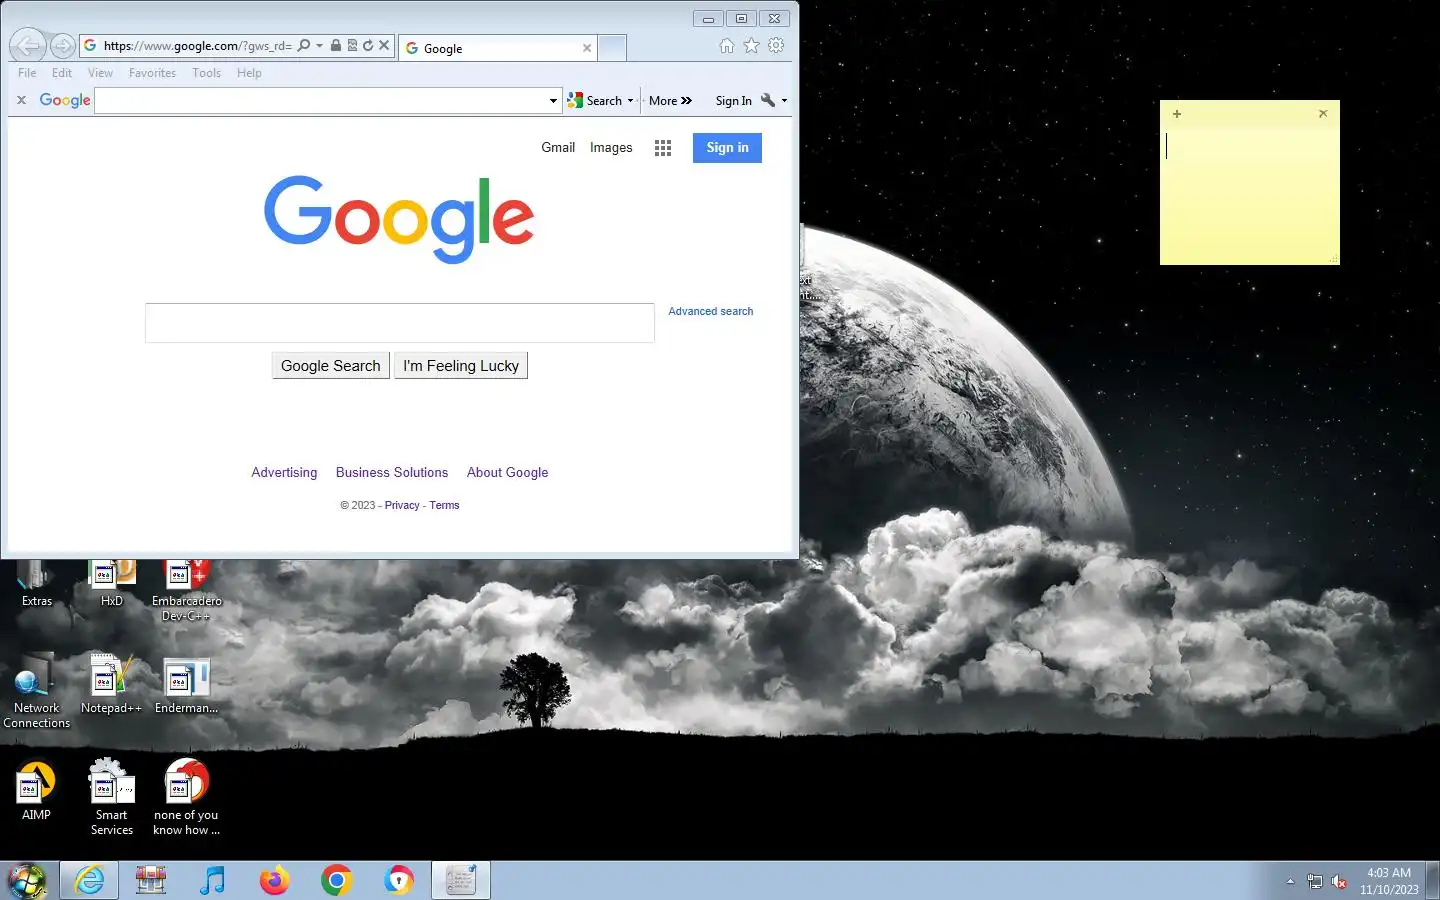The width and height of the screenshot is (1440, 900).
Task: Close the Google Toolbar with its X
Action: pos(21,100)
